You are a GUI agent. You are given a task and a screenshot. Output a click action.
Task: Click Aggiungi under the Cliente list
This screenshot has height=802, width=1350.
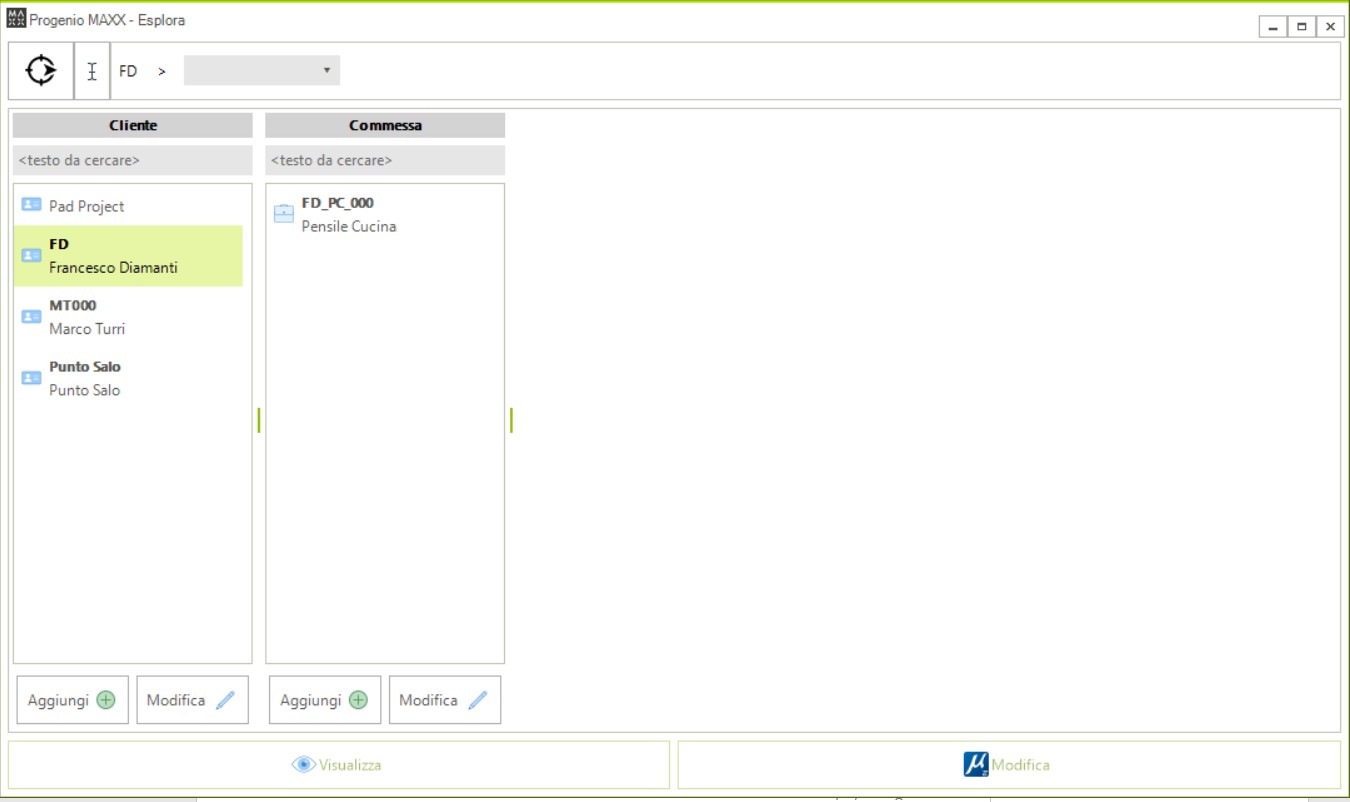coord(73,700)
